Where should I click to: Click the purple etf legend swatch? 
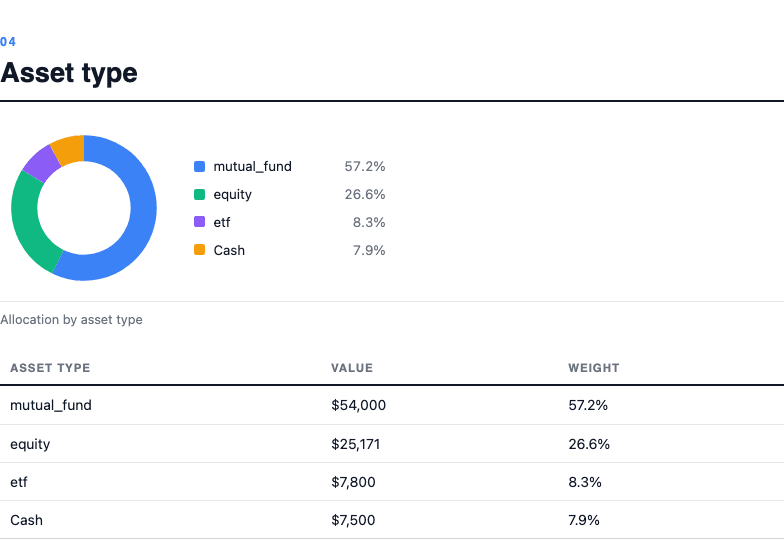[x=200, y=222]
